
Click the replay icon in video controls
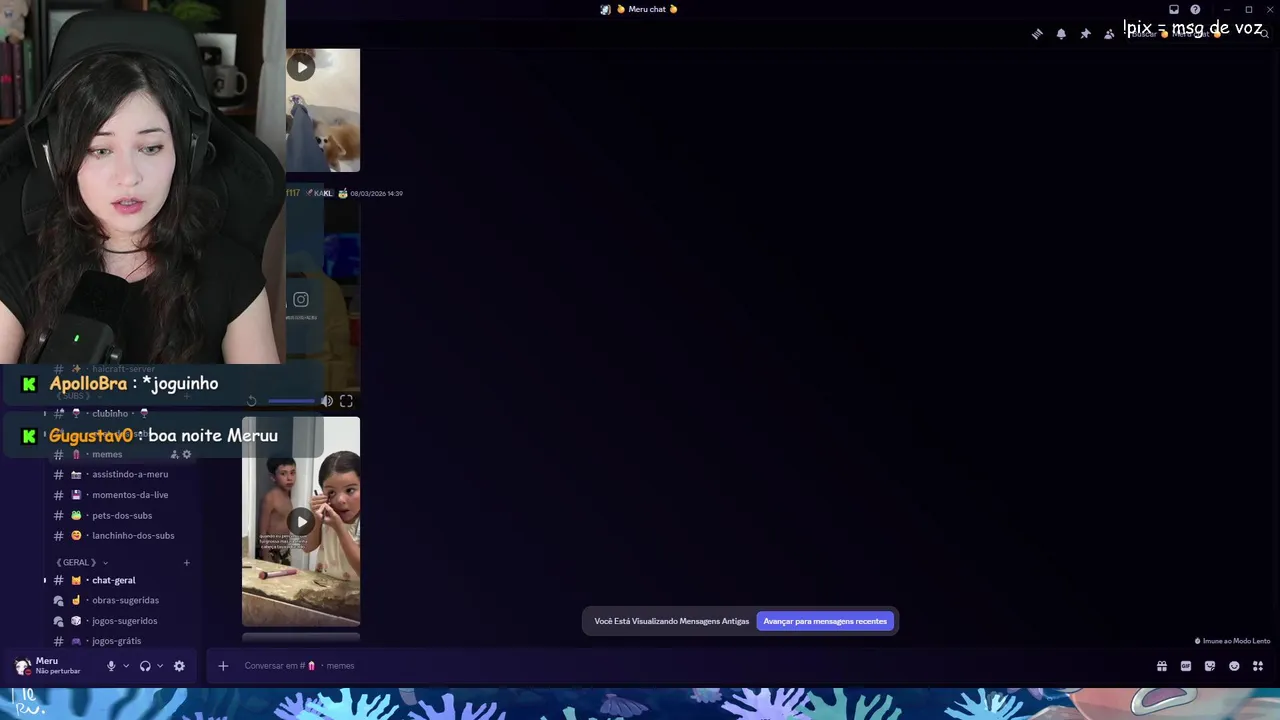pyautogui.click(x=251, y=401)
